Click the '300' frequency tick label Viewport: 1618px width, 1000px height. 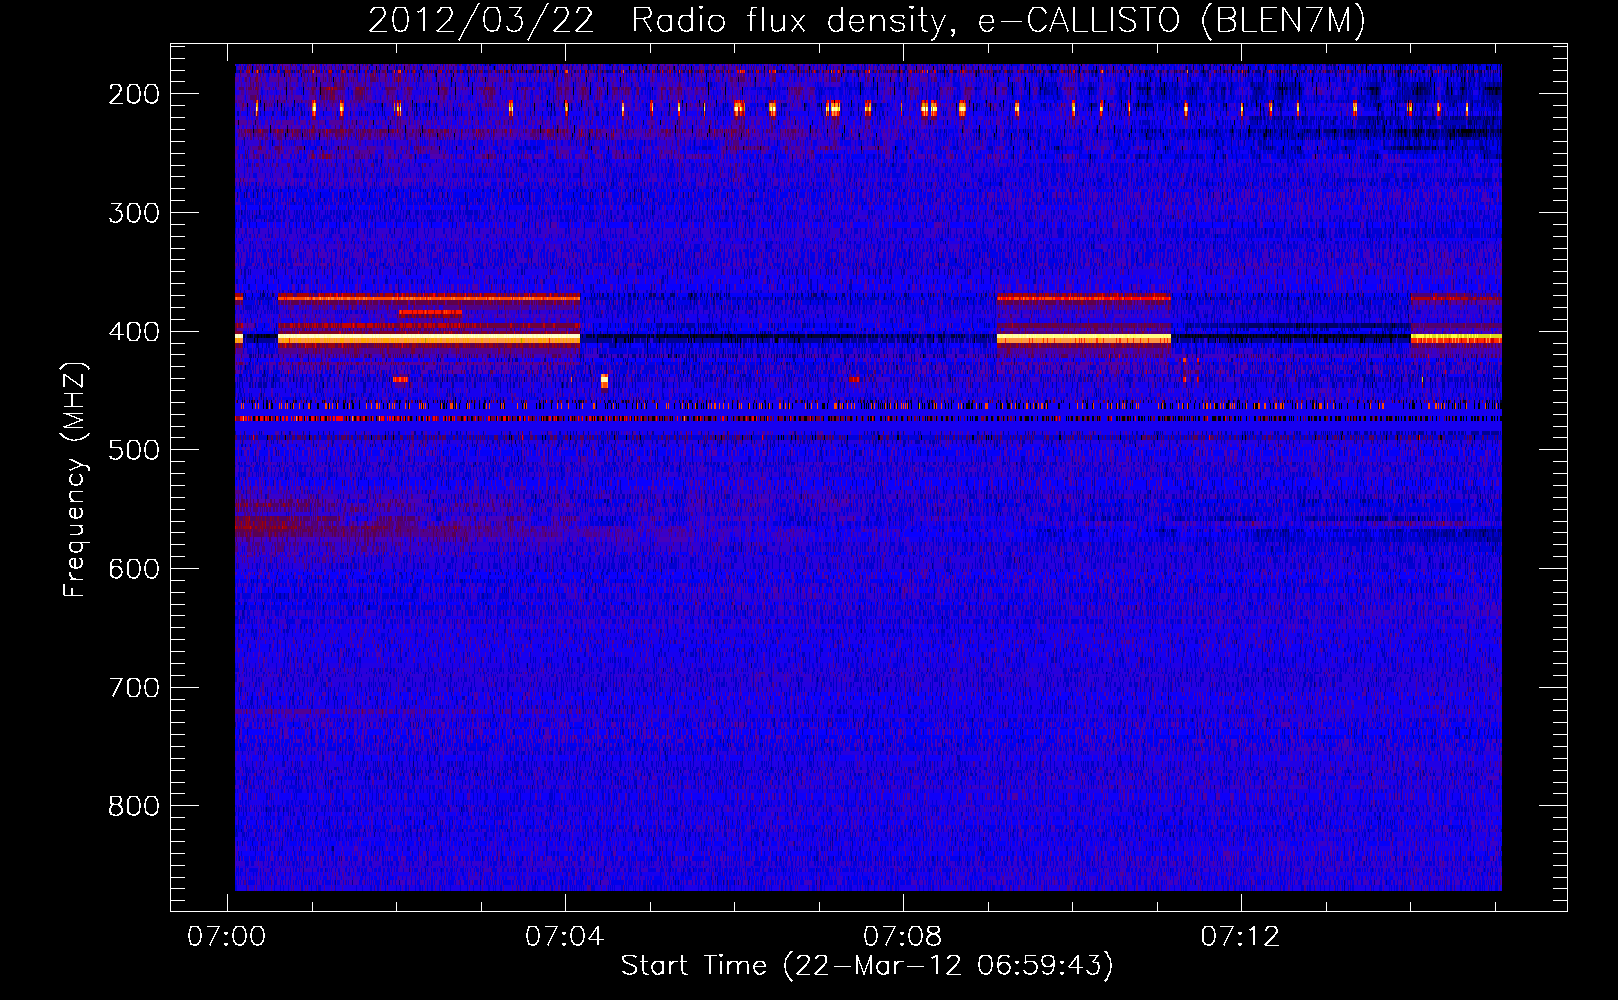click(x=134, y=213)
